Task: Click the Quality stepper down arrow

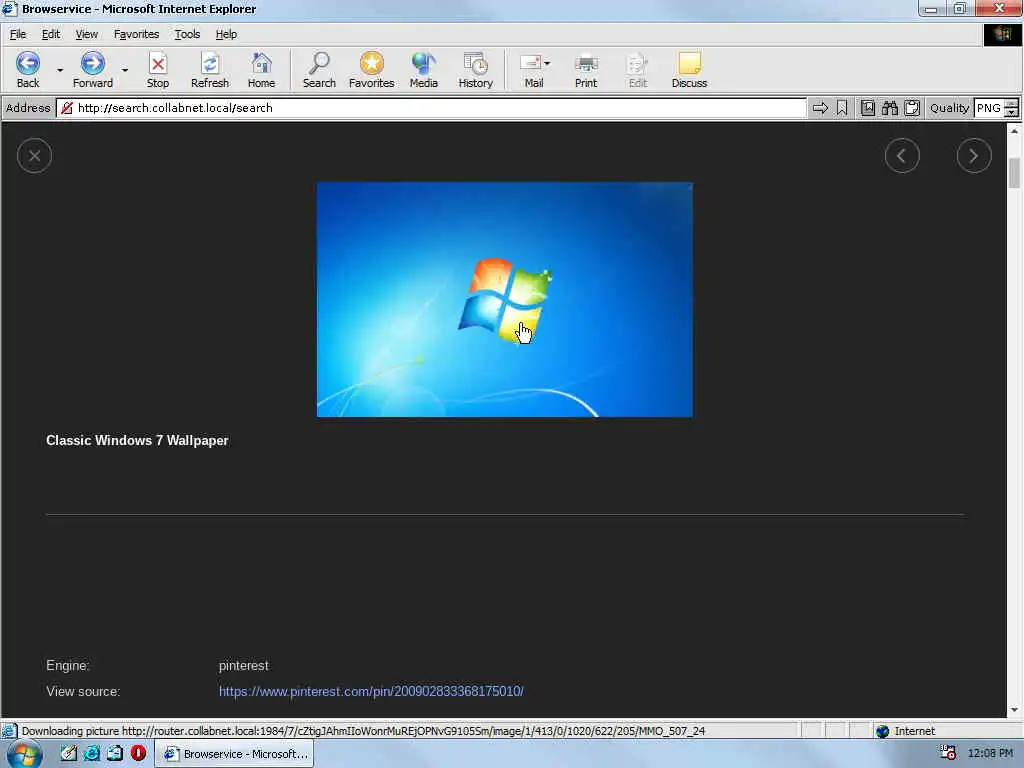Action: coord(1012,112)
